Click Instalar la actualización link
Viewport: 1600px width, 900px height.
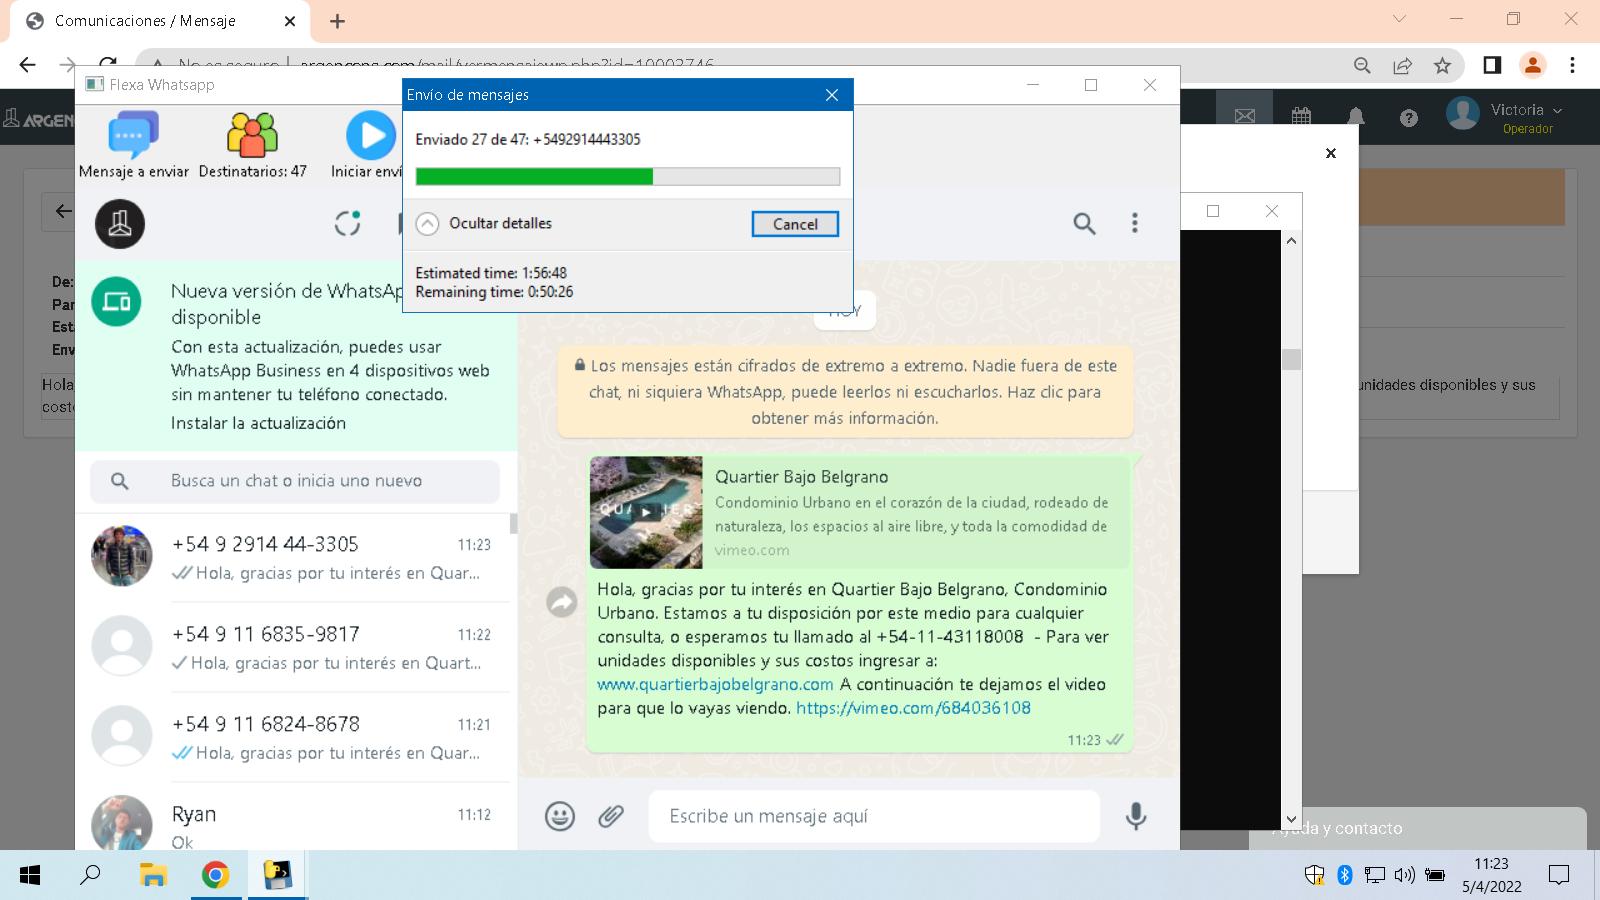coord(258,423)
